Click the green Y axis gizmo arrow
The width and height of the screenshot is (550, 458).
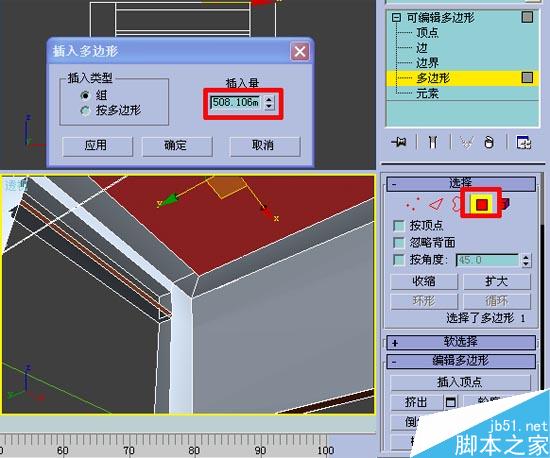[x=171, y=199]
